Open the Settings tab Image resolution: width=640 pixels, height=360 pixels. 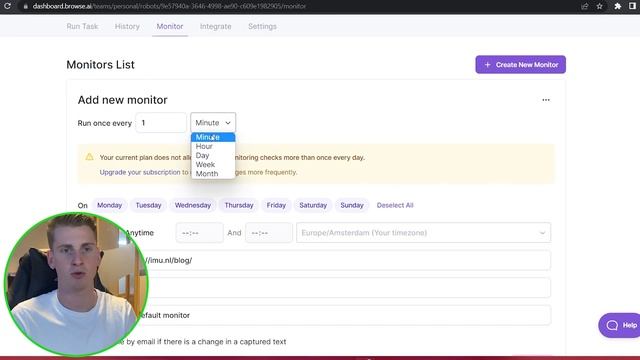click(x=262, y=26)
